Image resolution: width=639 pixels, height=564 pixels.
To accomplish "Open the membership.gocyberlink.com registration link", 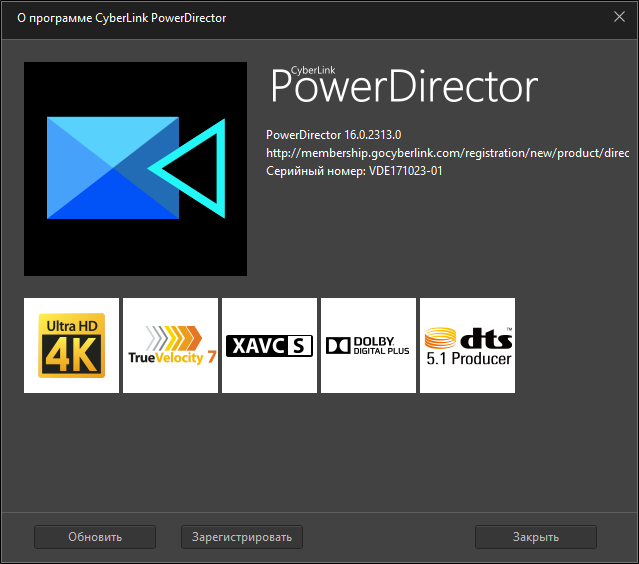I will [447, 153].
